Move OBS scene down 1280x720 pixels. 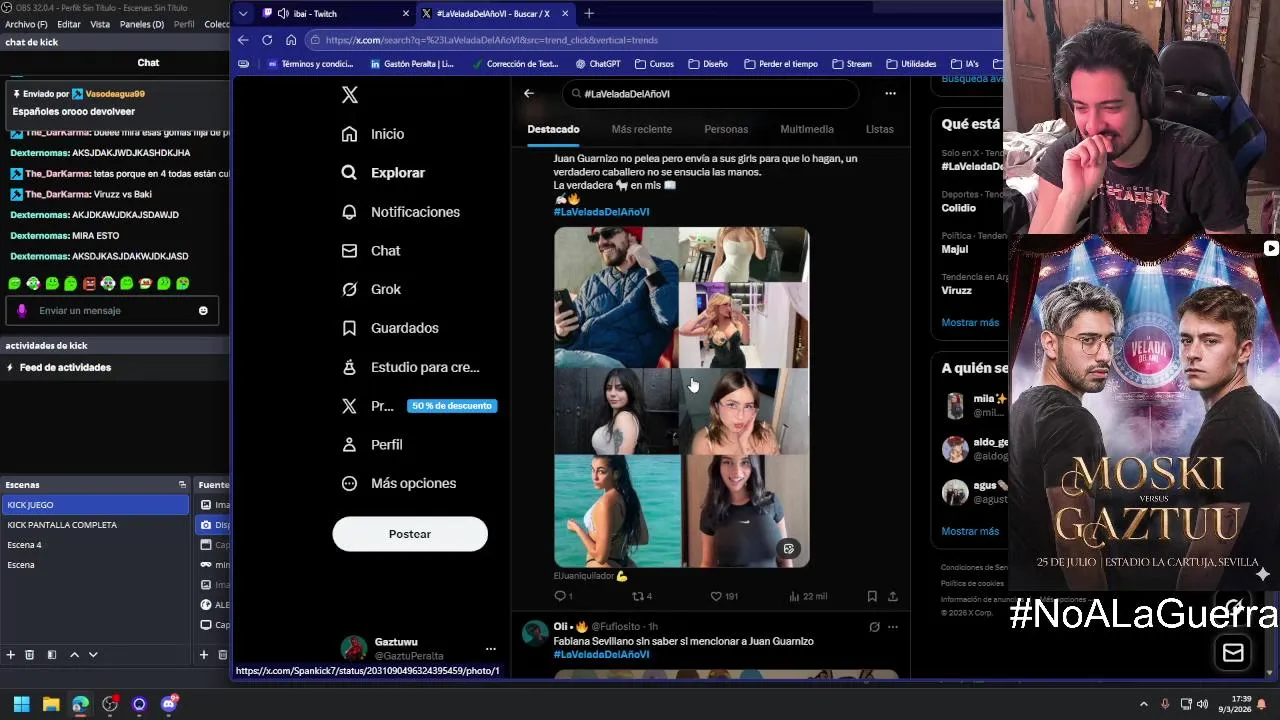[x=93, y=655]
